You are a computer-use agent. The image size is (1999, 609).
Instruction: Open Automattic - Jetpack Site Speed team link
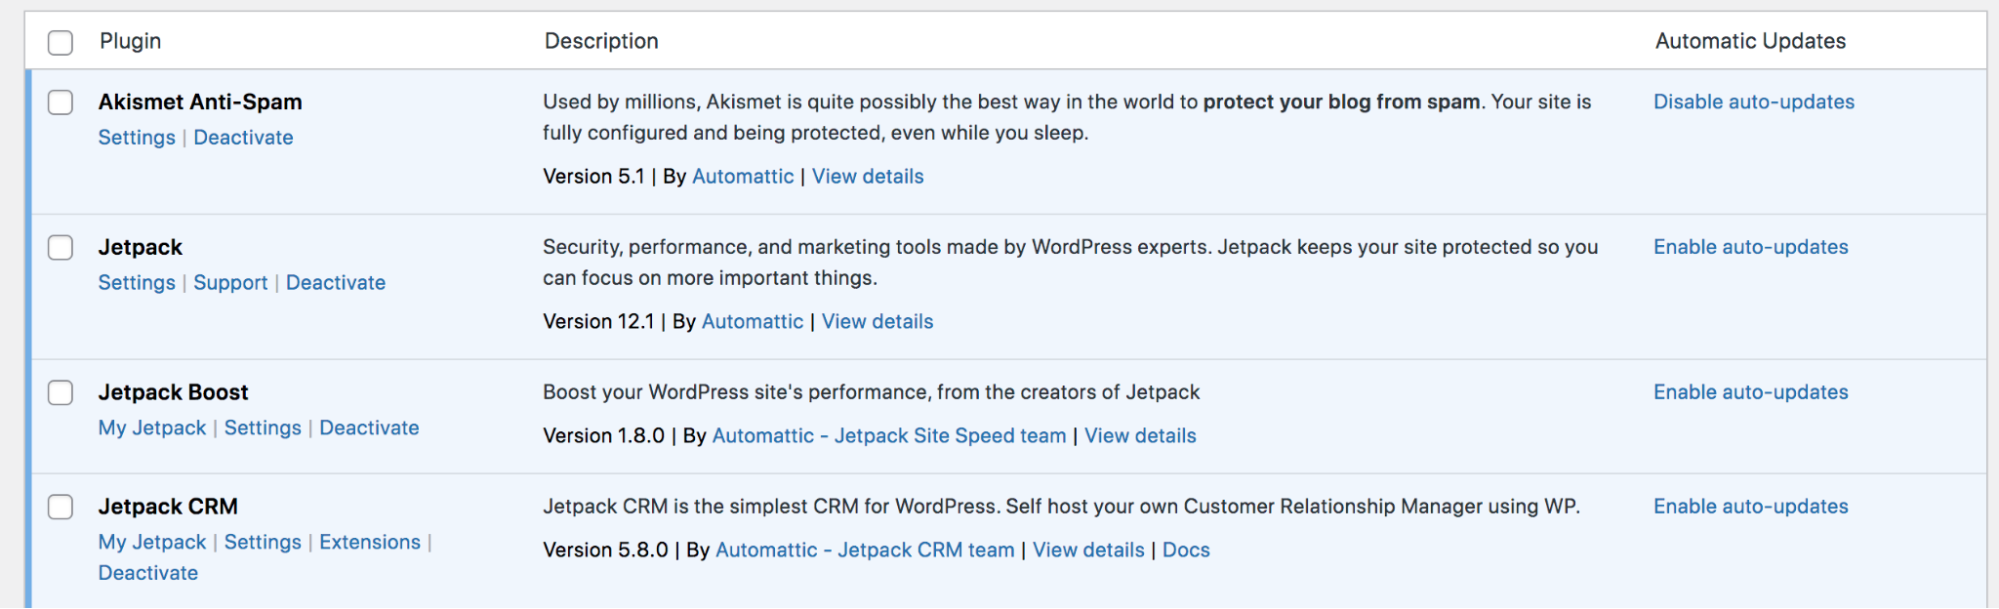[x=889, y=436]
